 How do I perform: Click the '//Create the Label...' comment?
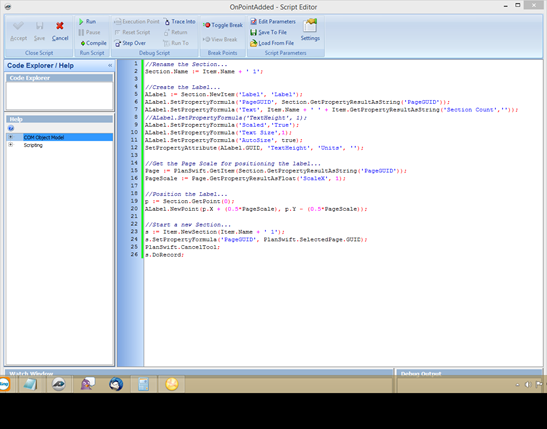(x=182, y=87)
